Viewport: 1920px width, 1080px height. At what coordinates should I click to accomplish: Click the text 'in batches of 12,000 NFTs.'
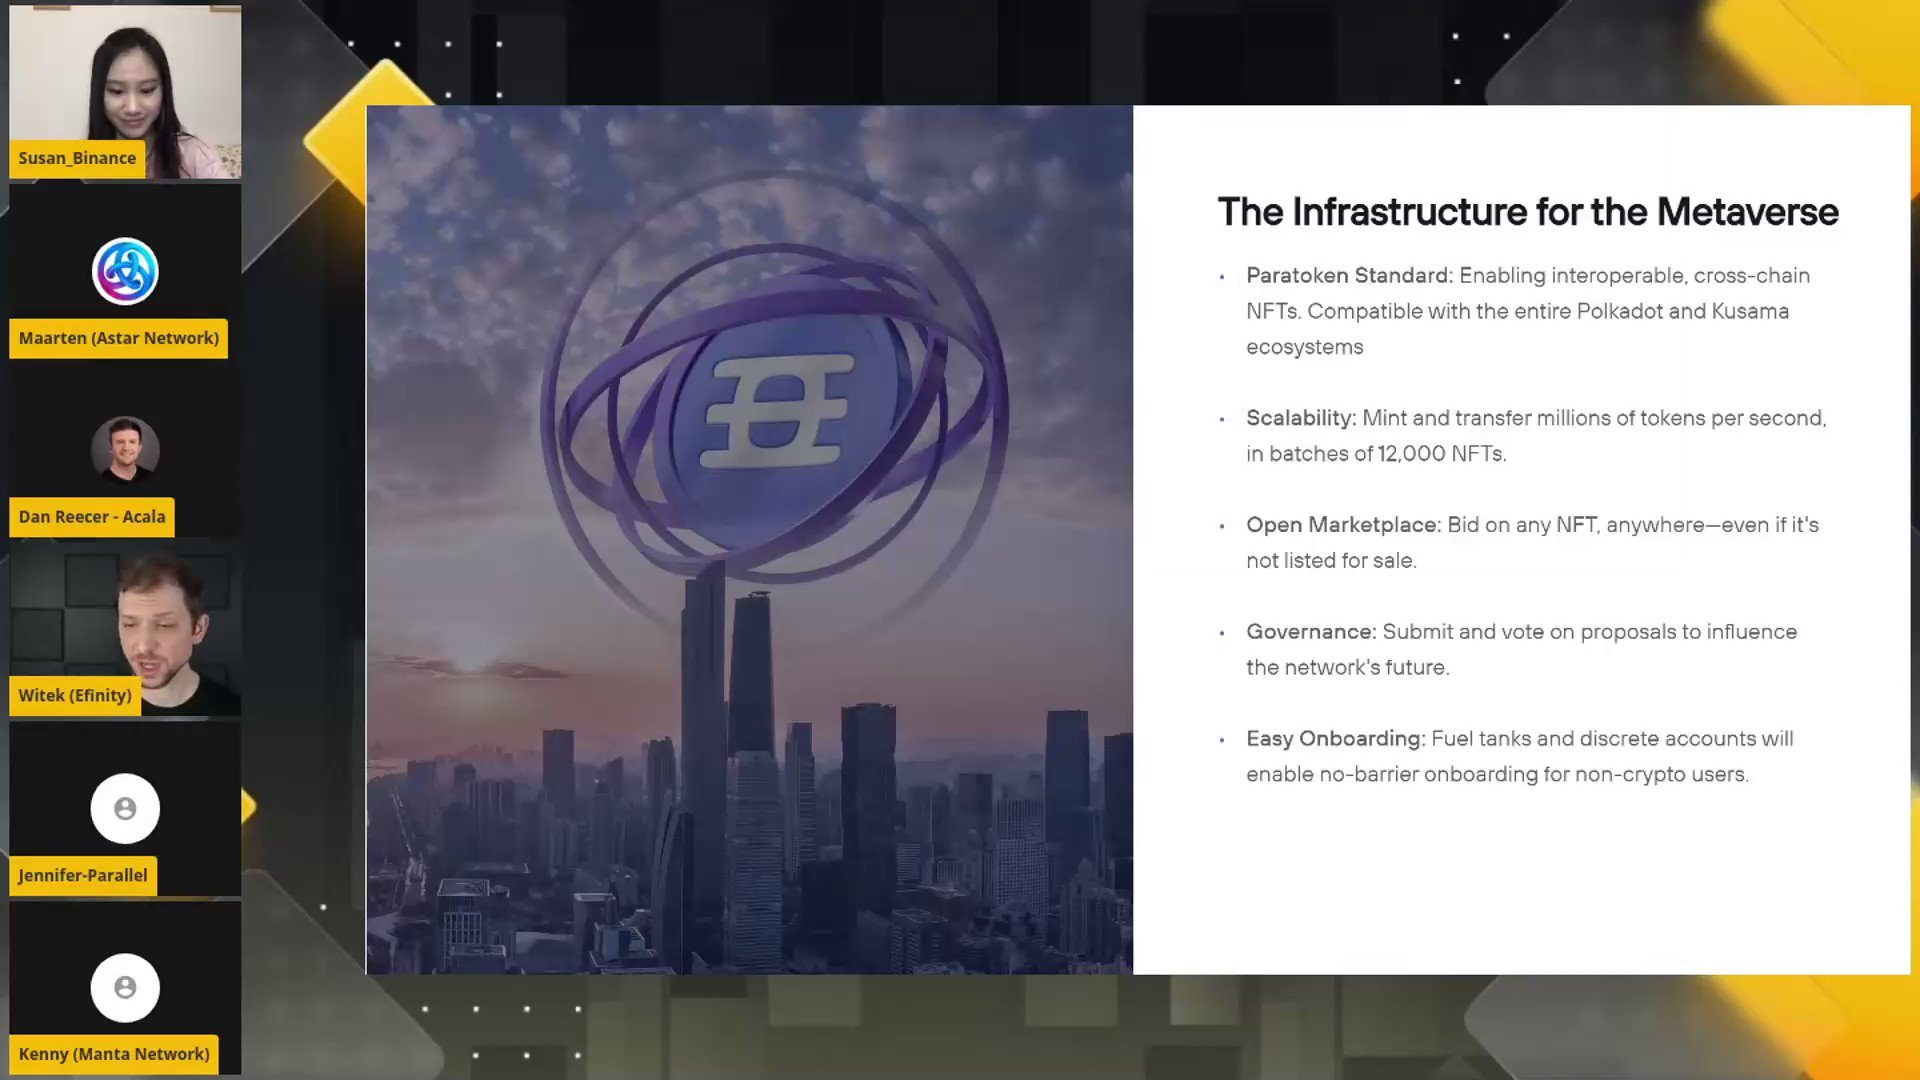[1376, 454]
